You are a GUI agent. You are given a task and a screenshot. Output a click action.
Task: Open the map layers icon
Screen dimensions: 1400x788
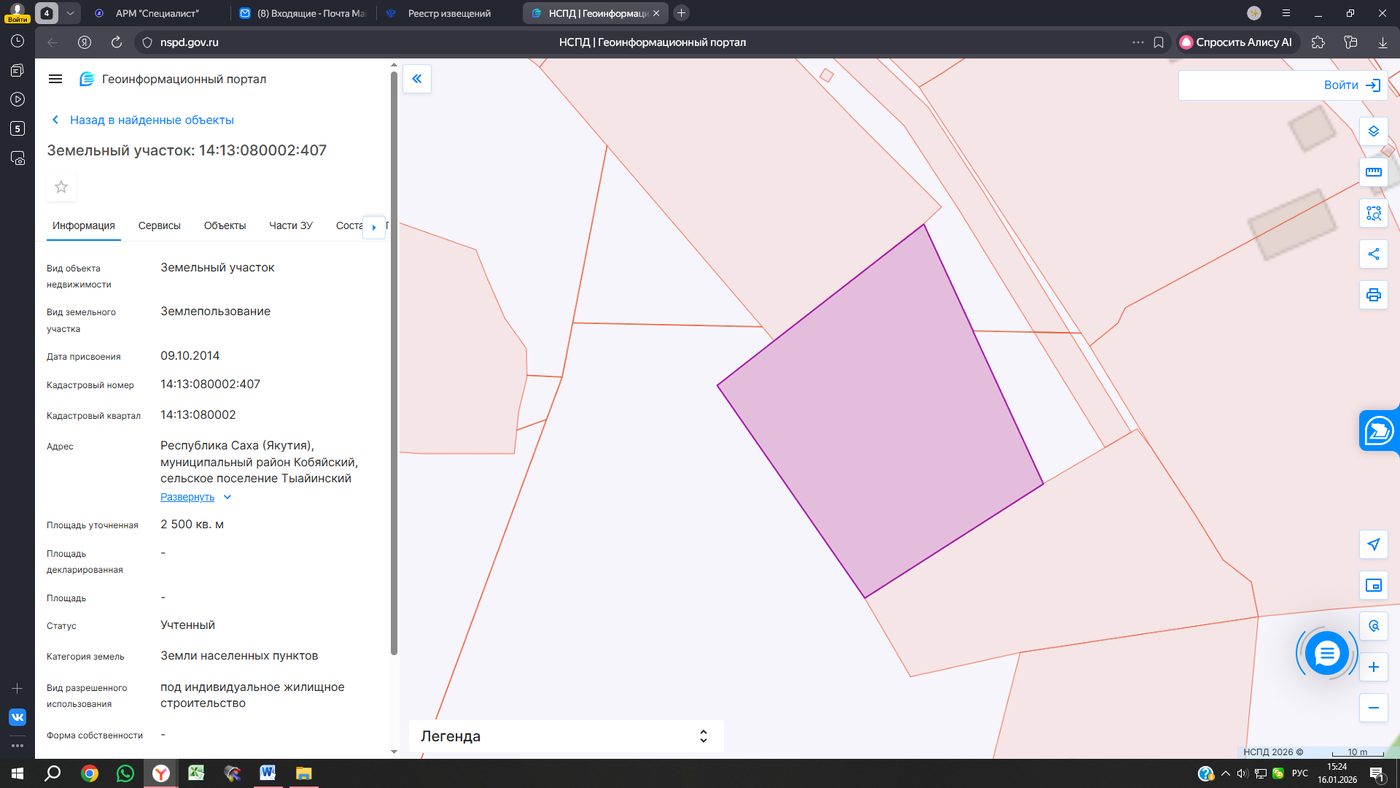1373,131
